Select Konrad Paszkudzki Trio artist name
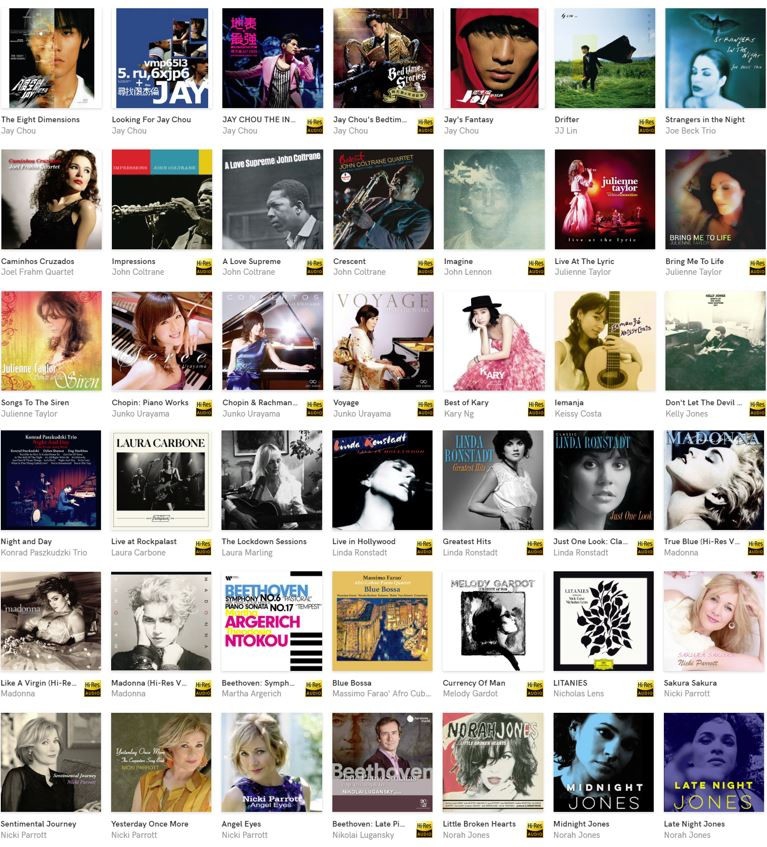 point(44,553)
